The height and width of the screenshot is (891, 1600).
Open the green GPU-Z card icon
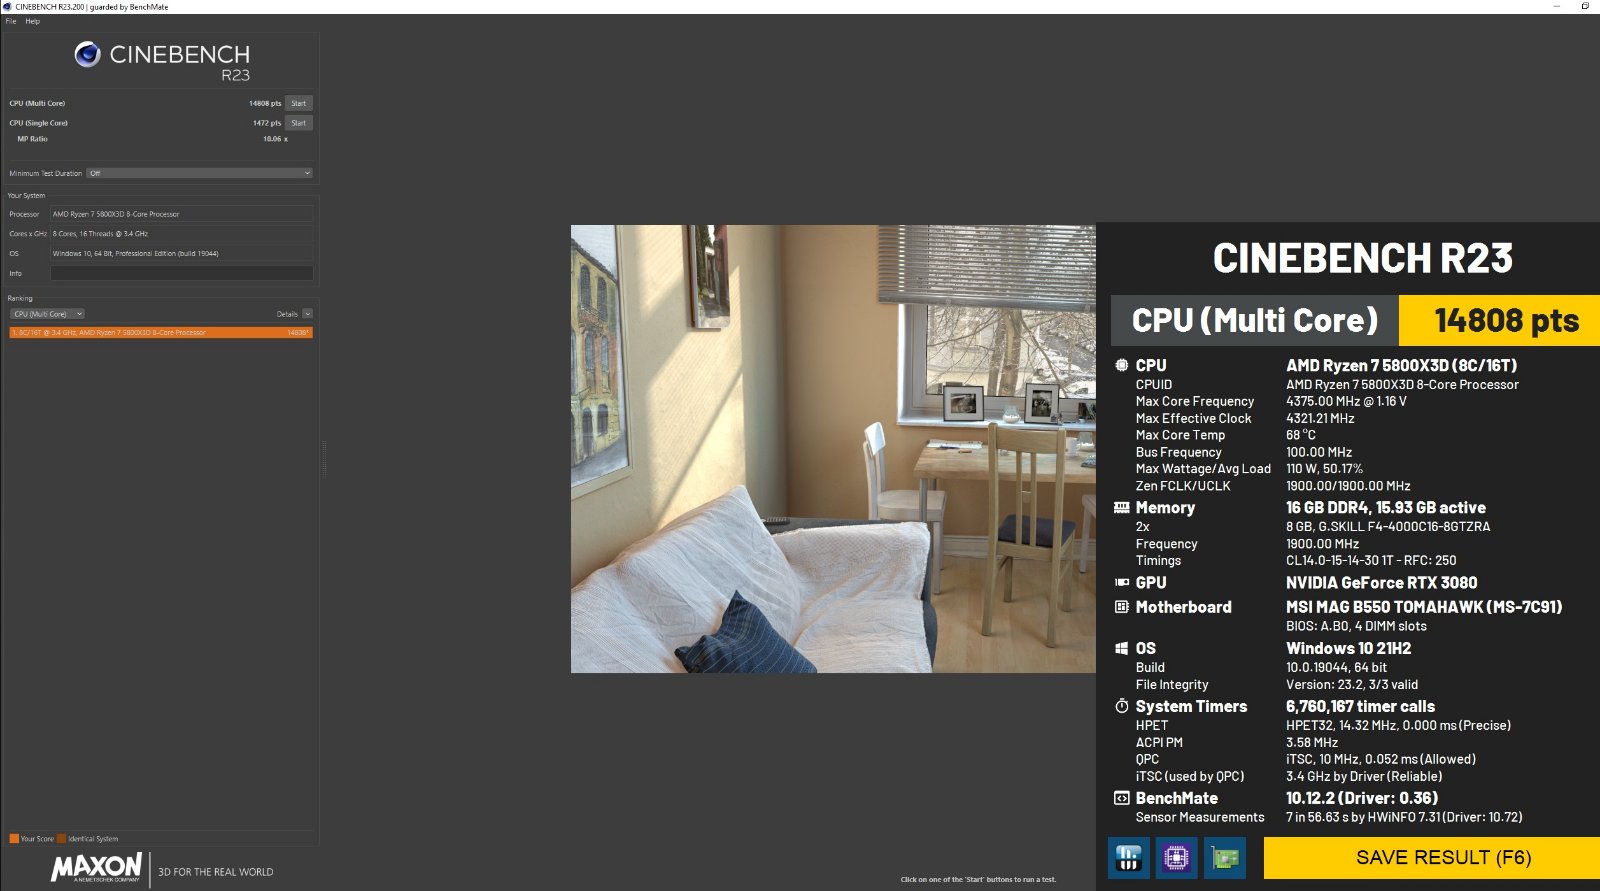(1224, 857)
